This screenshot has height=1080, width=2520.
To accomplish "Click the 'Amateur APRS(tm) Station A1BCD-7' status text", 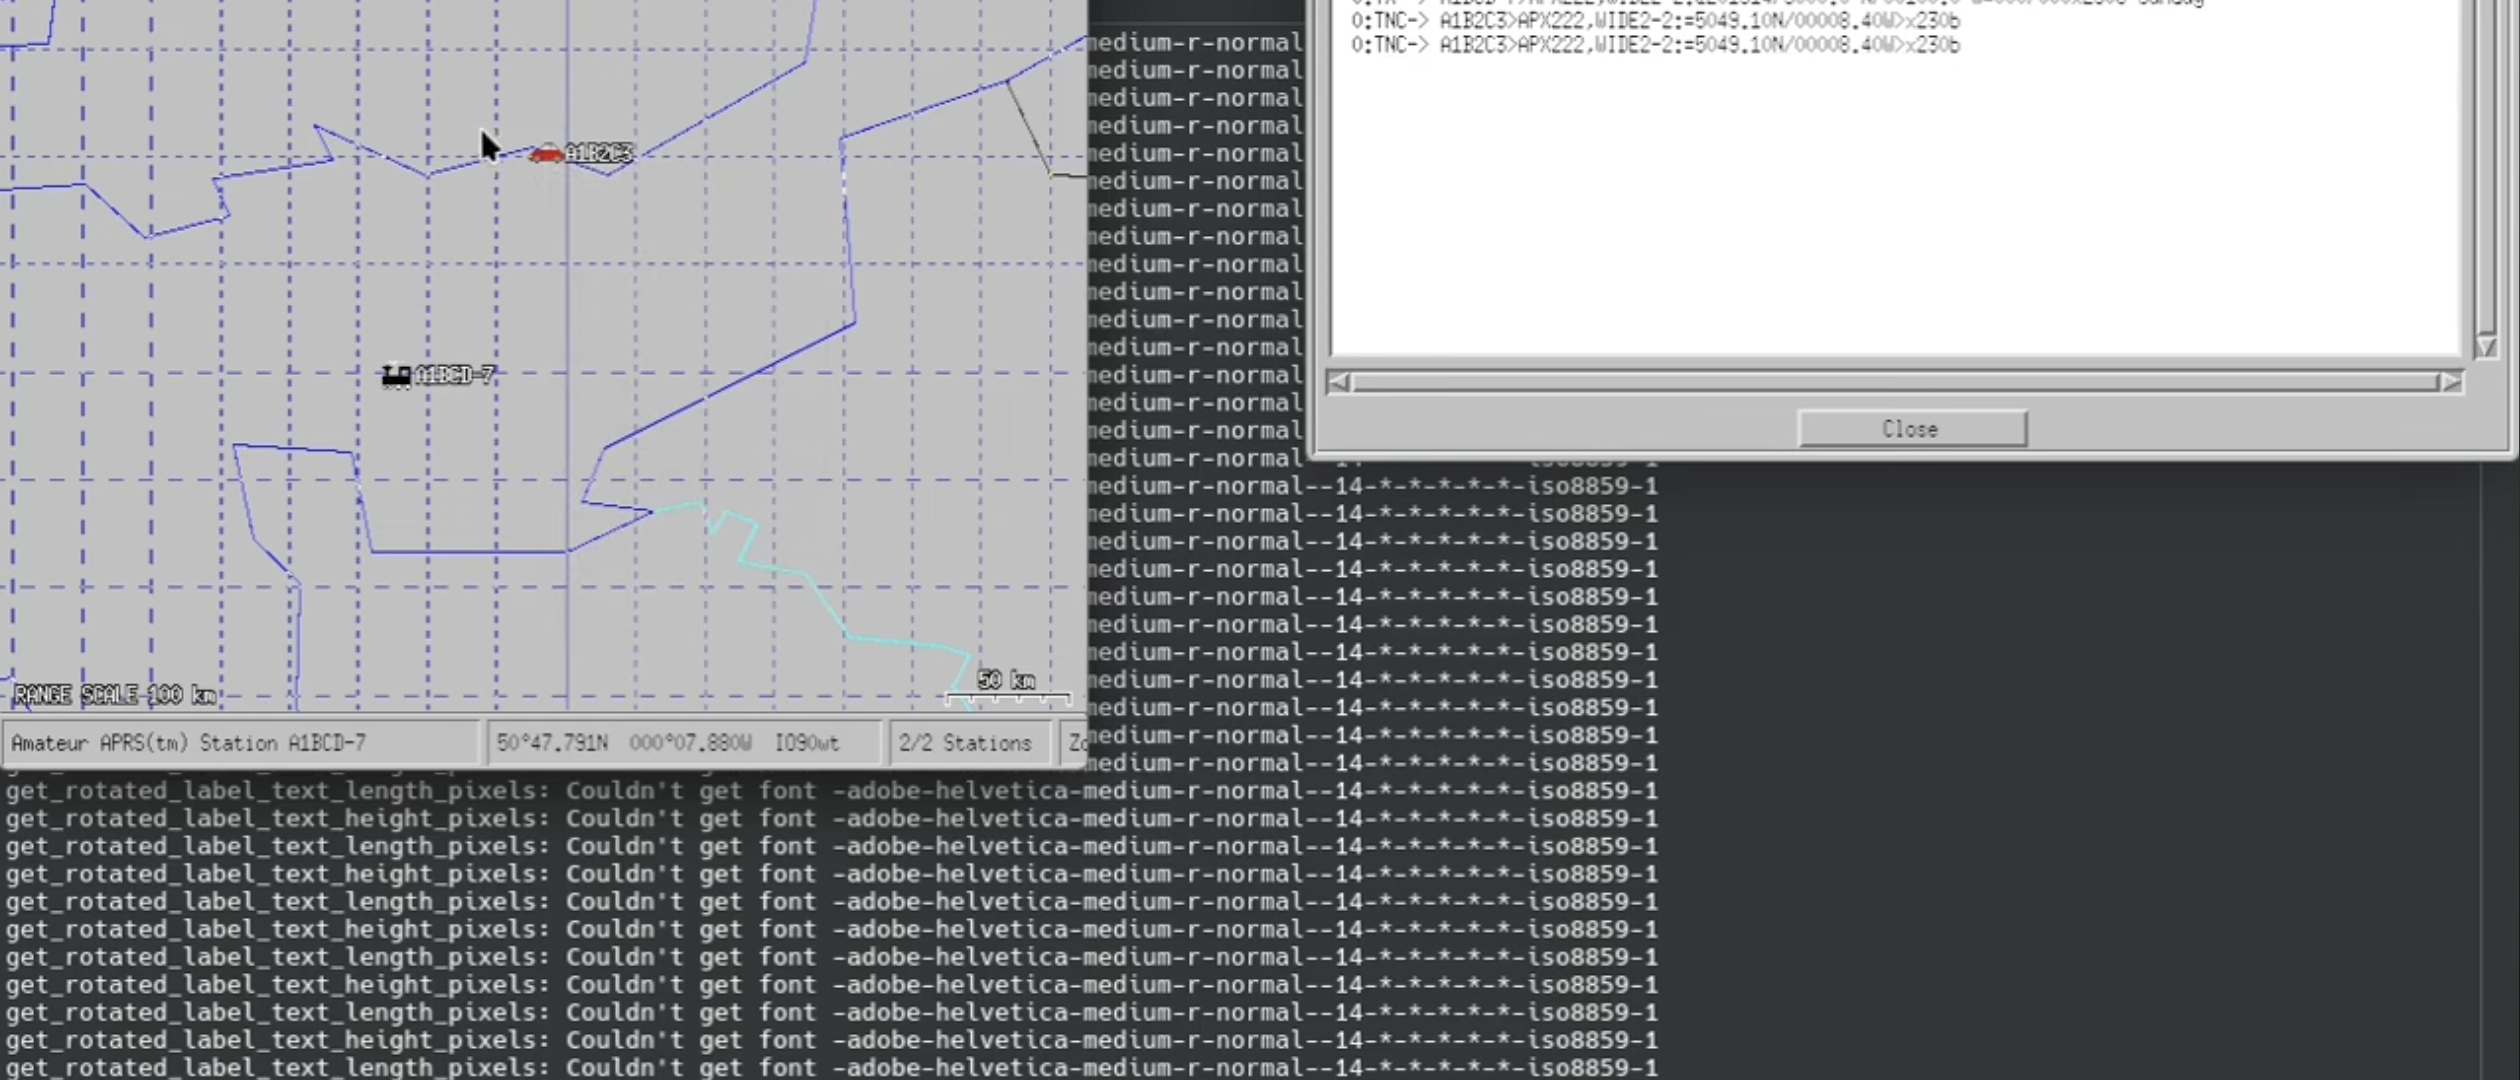I will point(189,743).
